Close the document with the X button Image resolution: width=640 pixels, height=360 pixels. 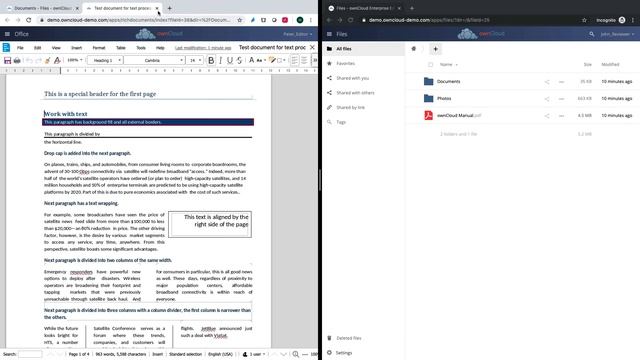(312, 47)
